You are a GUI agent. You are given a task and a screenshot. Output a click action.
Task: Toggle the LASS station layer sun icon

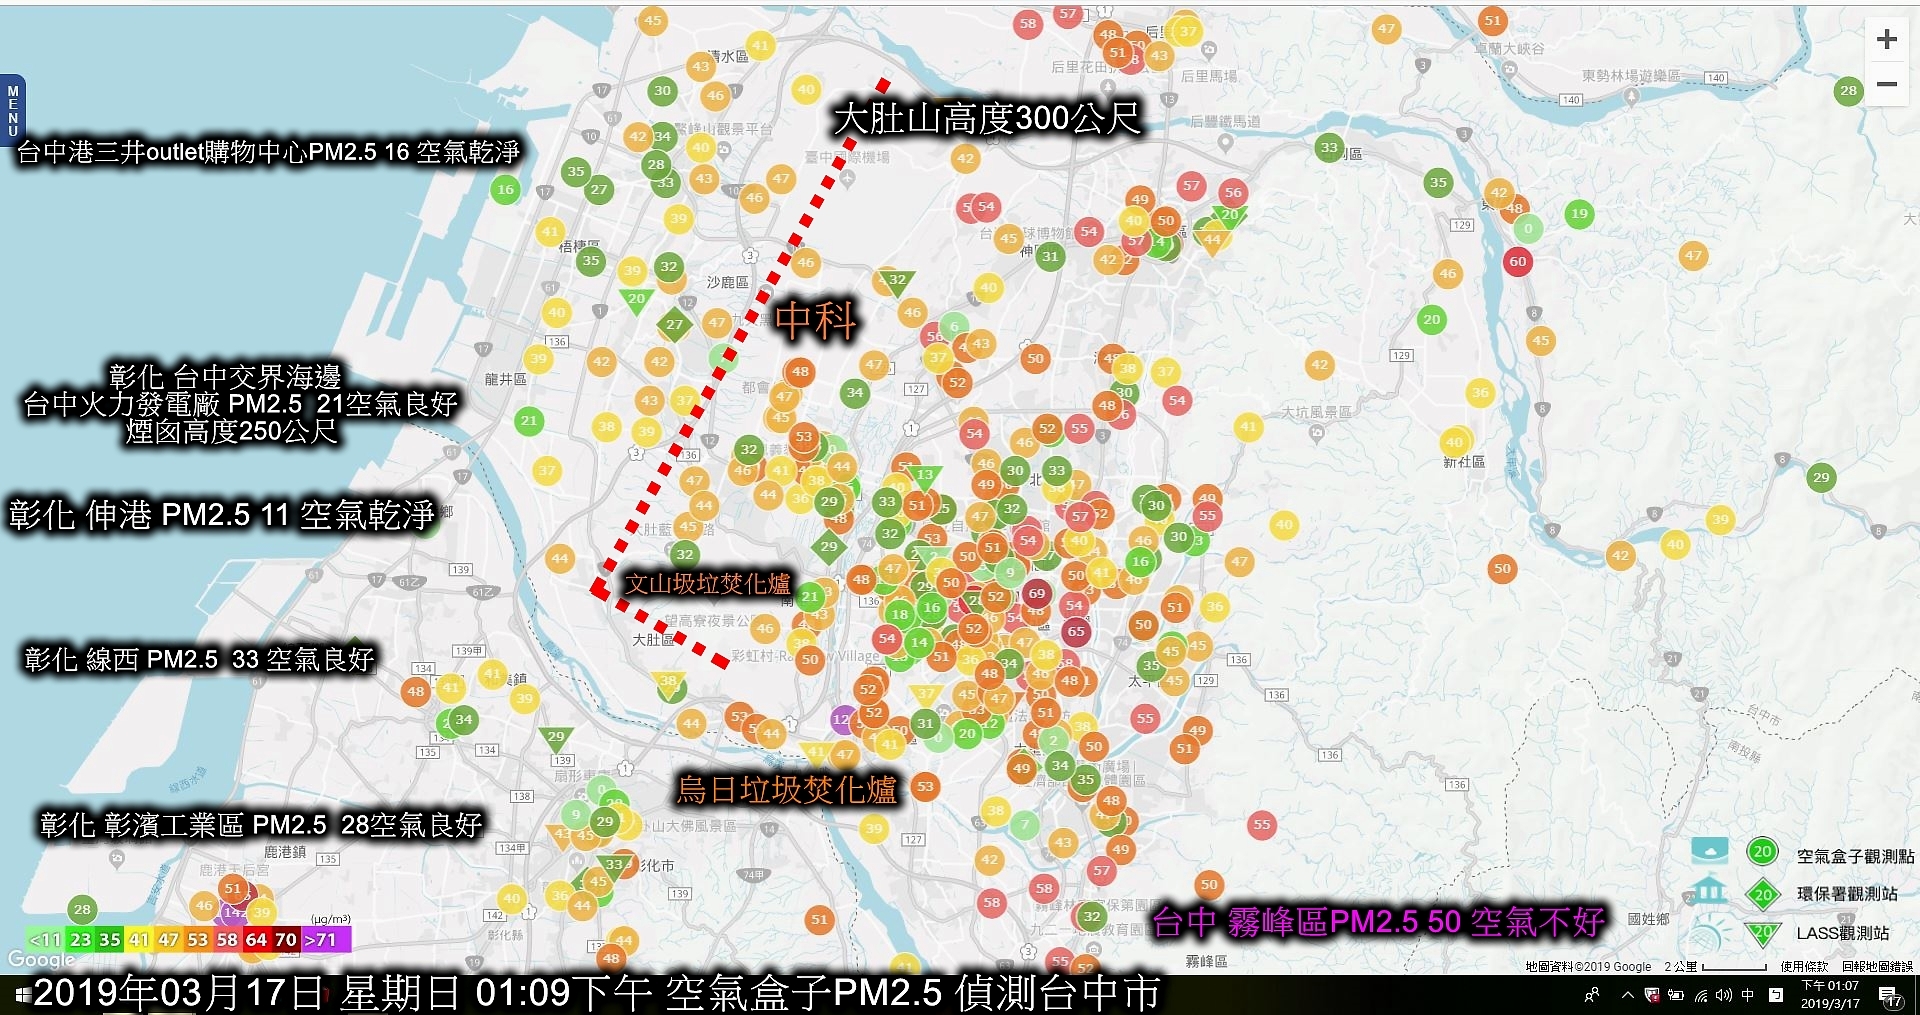click(1709, 934)
